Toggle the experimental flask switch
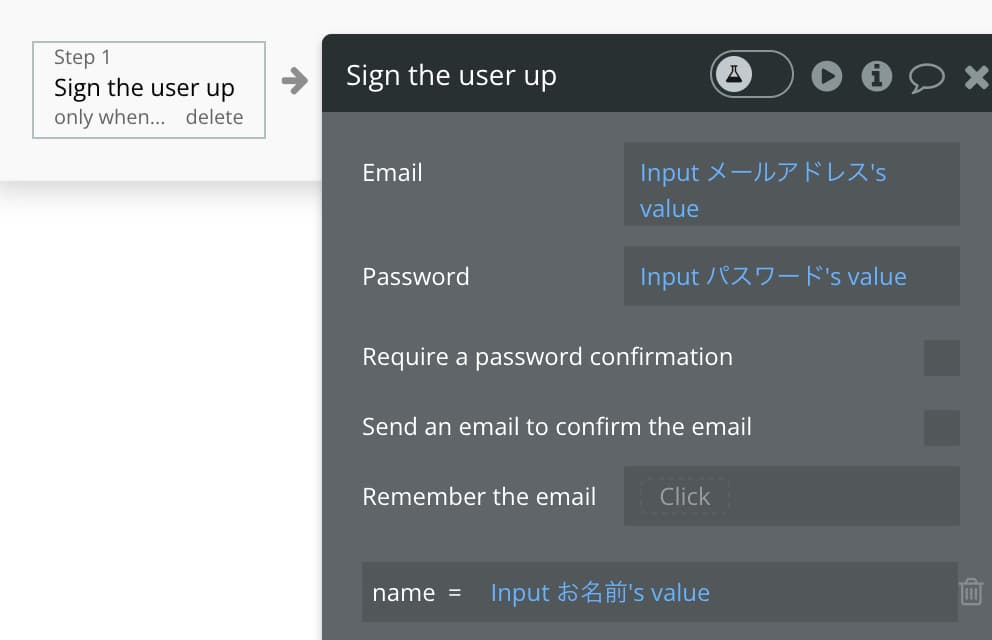This screenshot has width=992, height=640. tap(751, 75)
